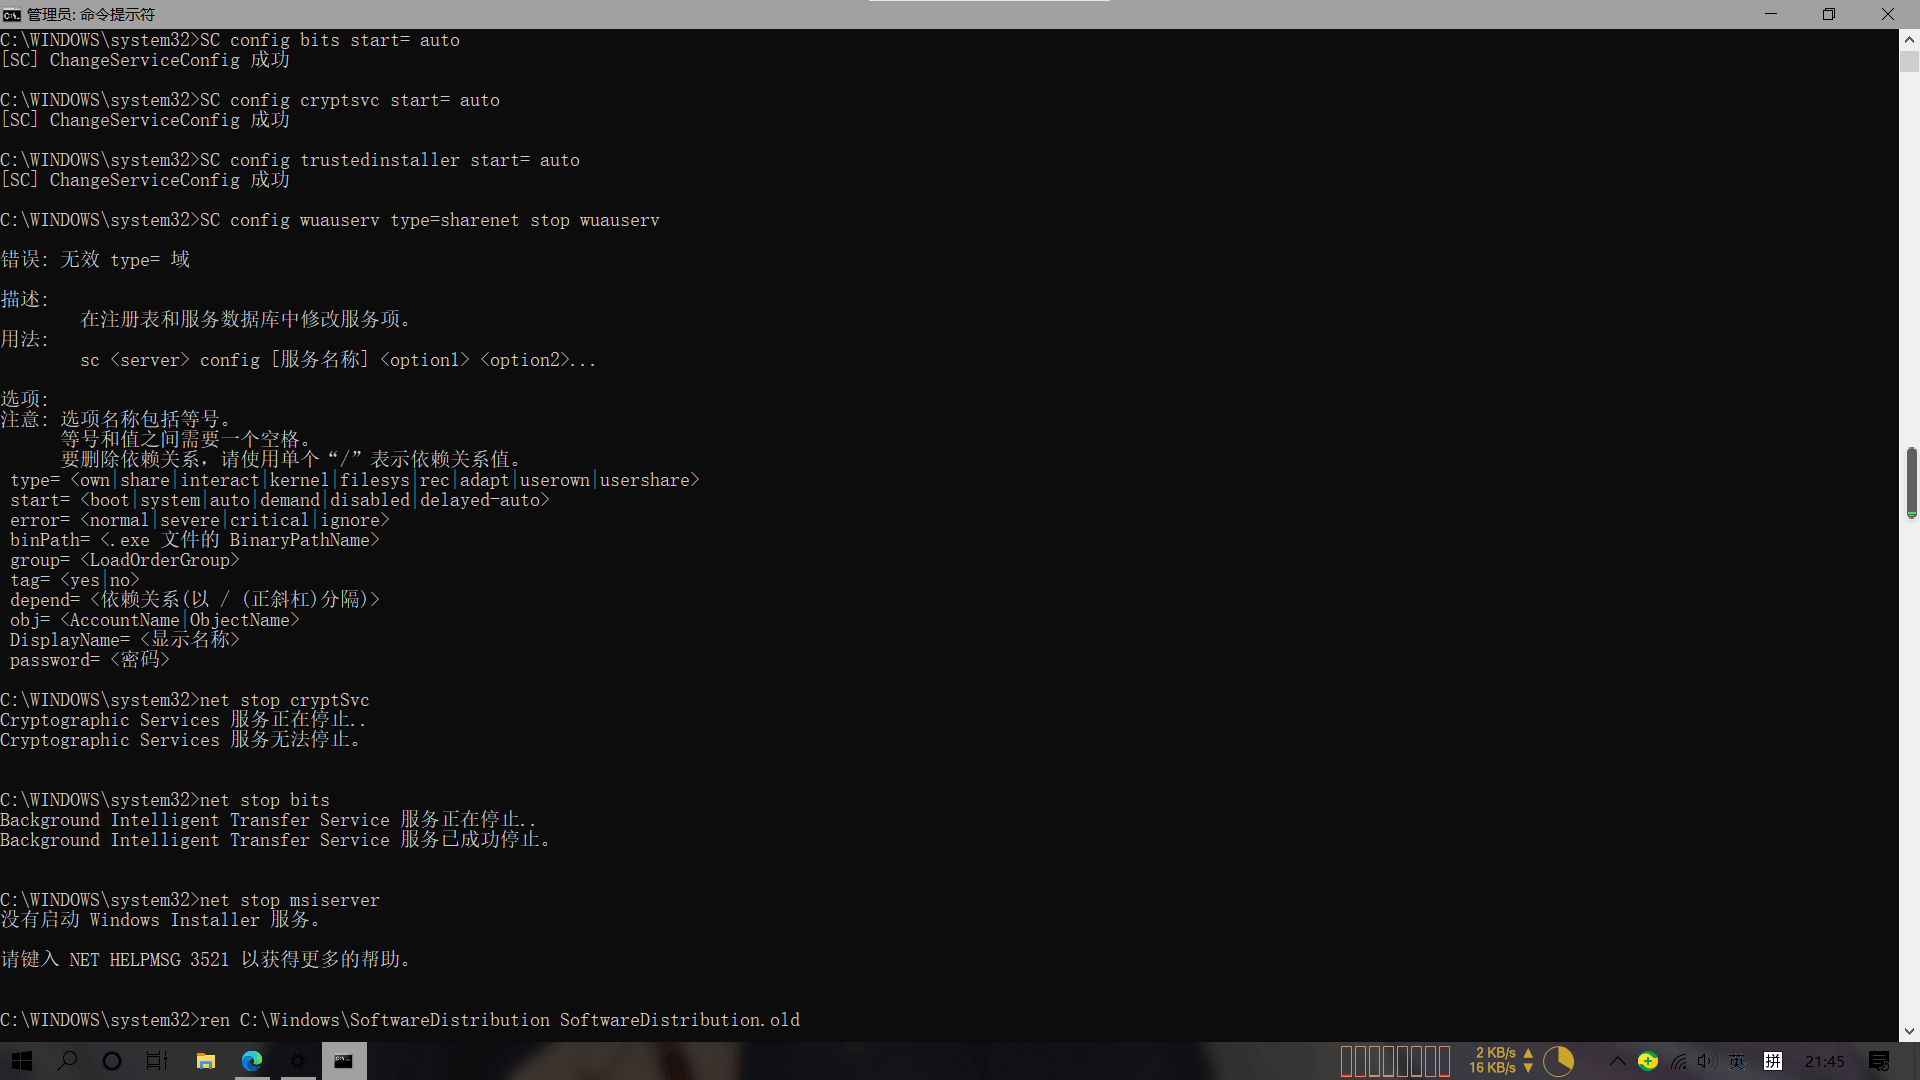
Task: Click the 'net stop bits' command
Action: click(265, 800)
